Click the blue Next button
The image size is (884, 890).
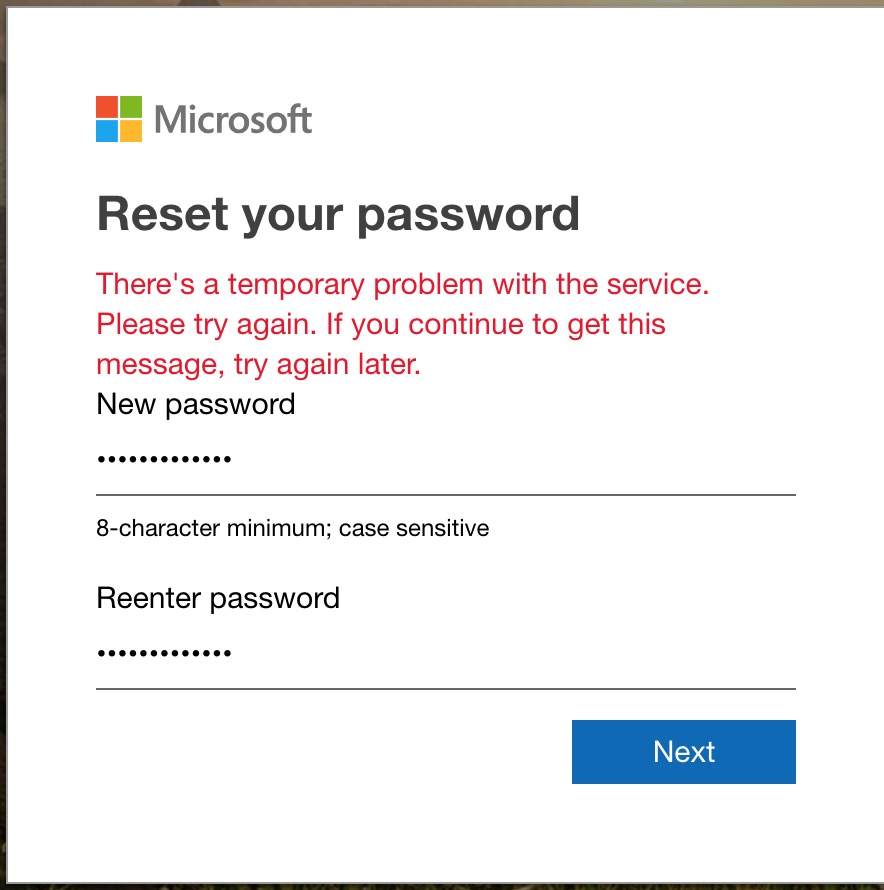(x=684, y=752)
